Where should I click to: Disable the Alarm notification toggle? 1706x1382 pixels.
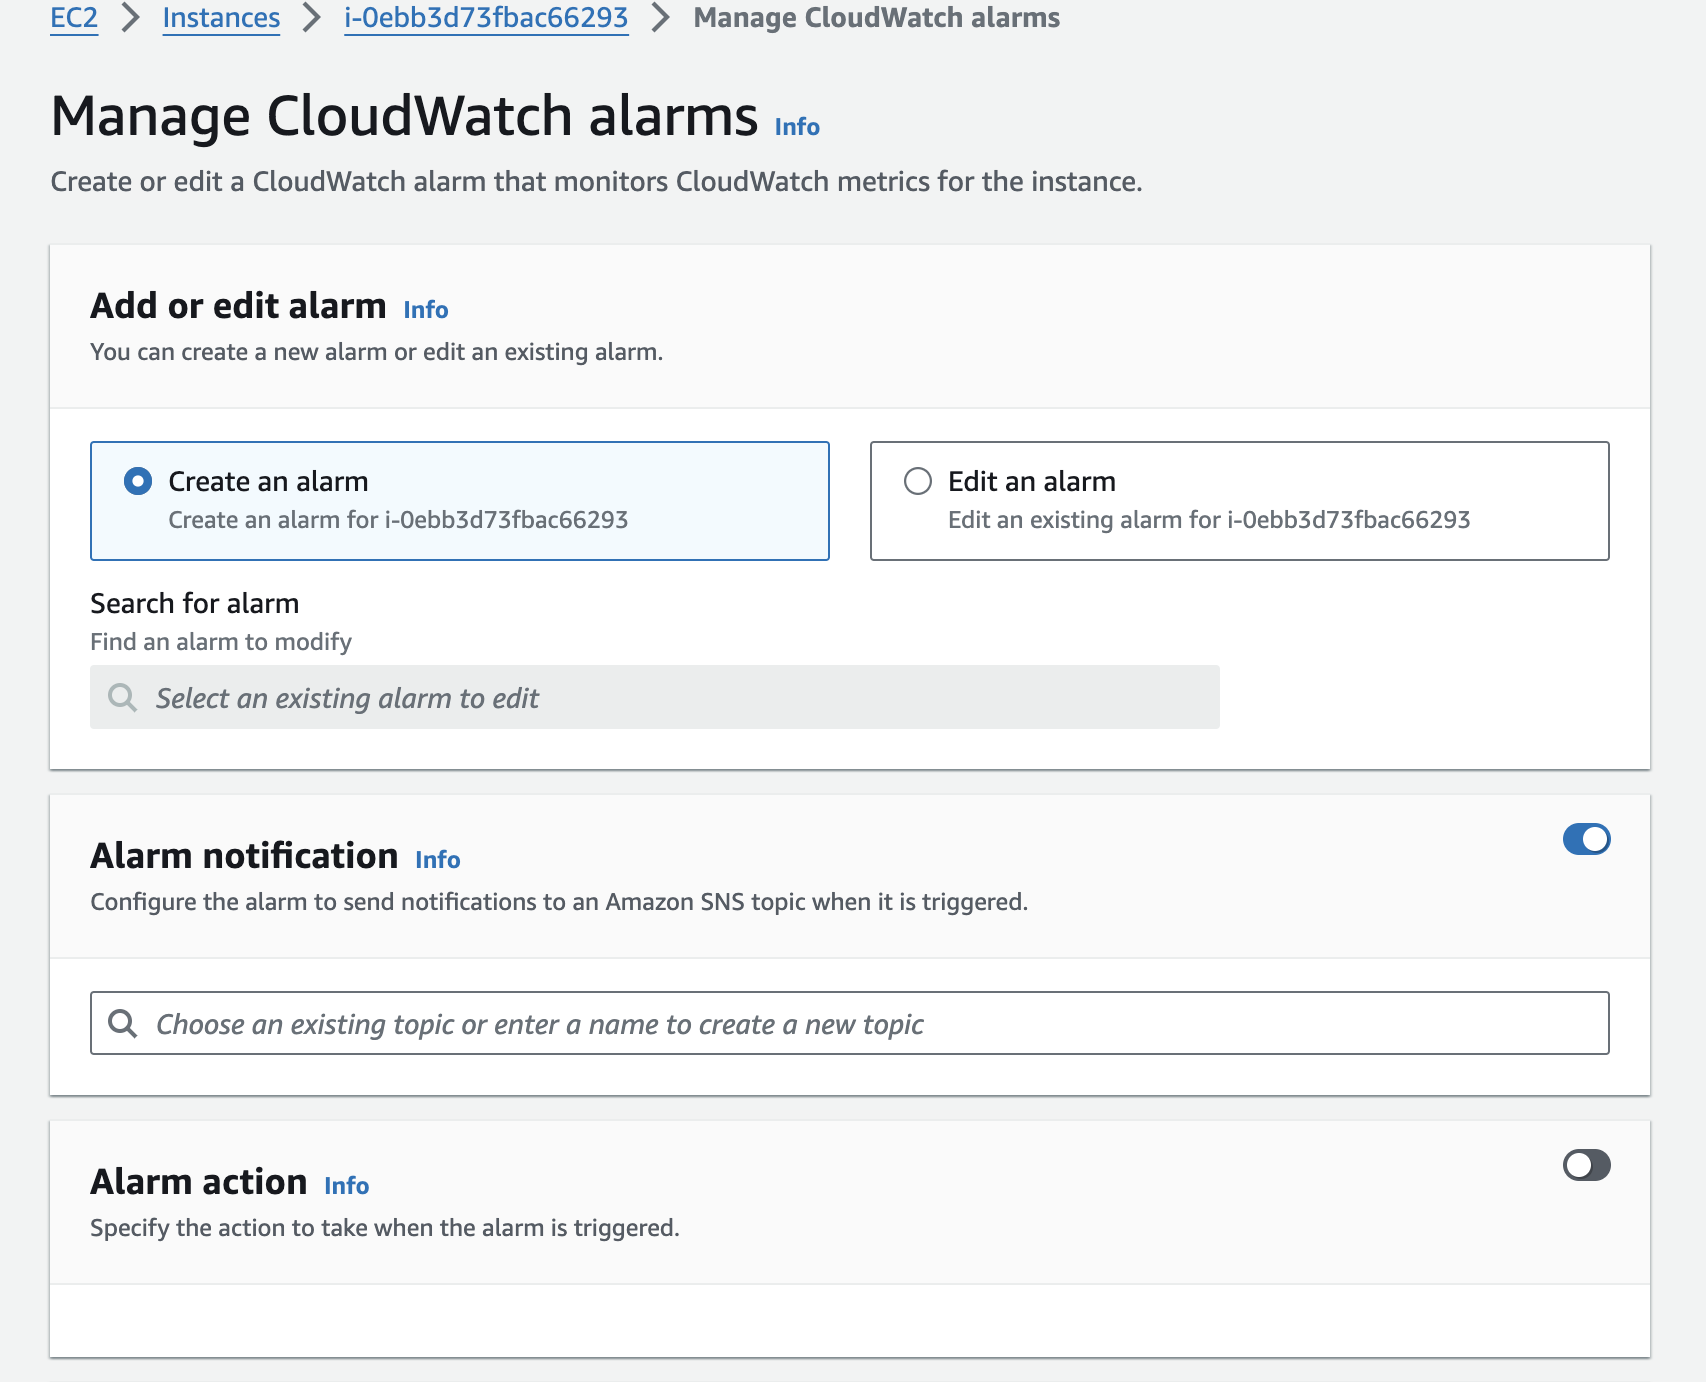coord(1586,839)
